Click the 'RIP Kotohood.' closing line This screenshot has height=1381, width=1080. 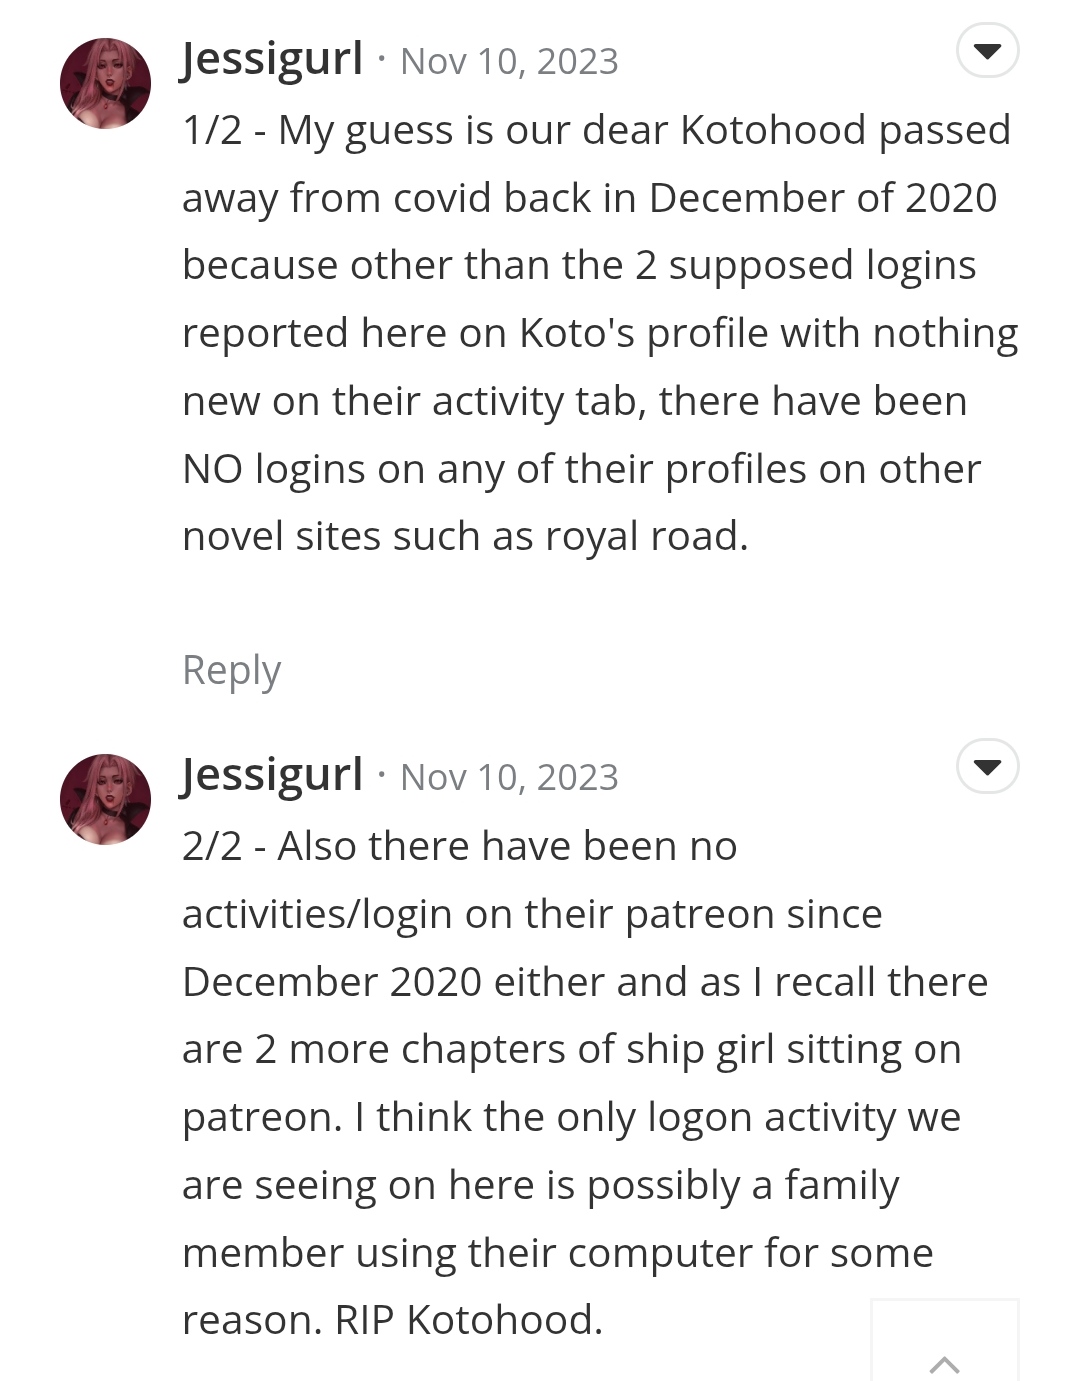[469, 1320]
